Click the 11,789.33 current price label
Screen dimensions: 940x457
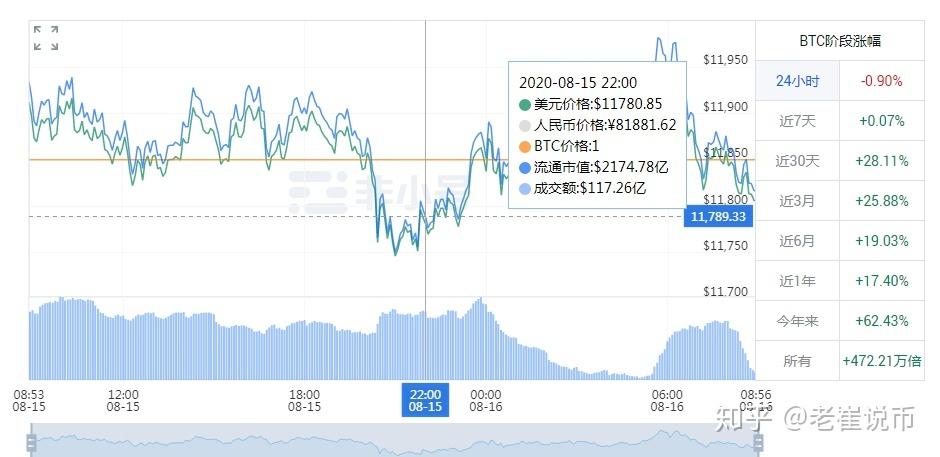tap(717, 216)
